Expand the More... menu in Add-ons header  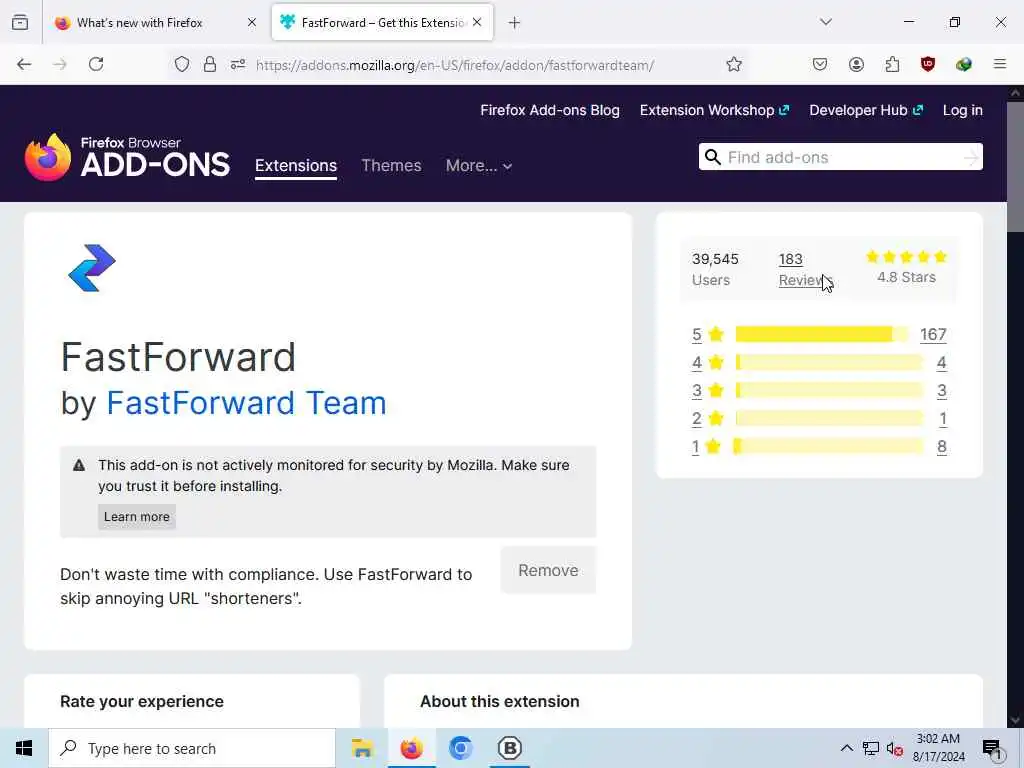479,166
